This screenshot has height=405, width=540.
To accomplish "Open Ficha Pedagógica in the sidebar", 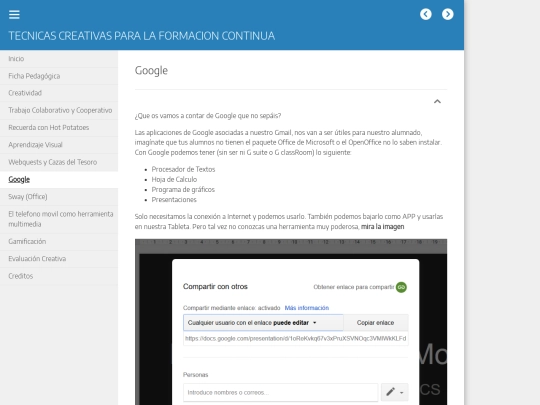I will [x=59, y=76].
